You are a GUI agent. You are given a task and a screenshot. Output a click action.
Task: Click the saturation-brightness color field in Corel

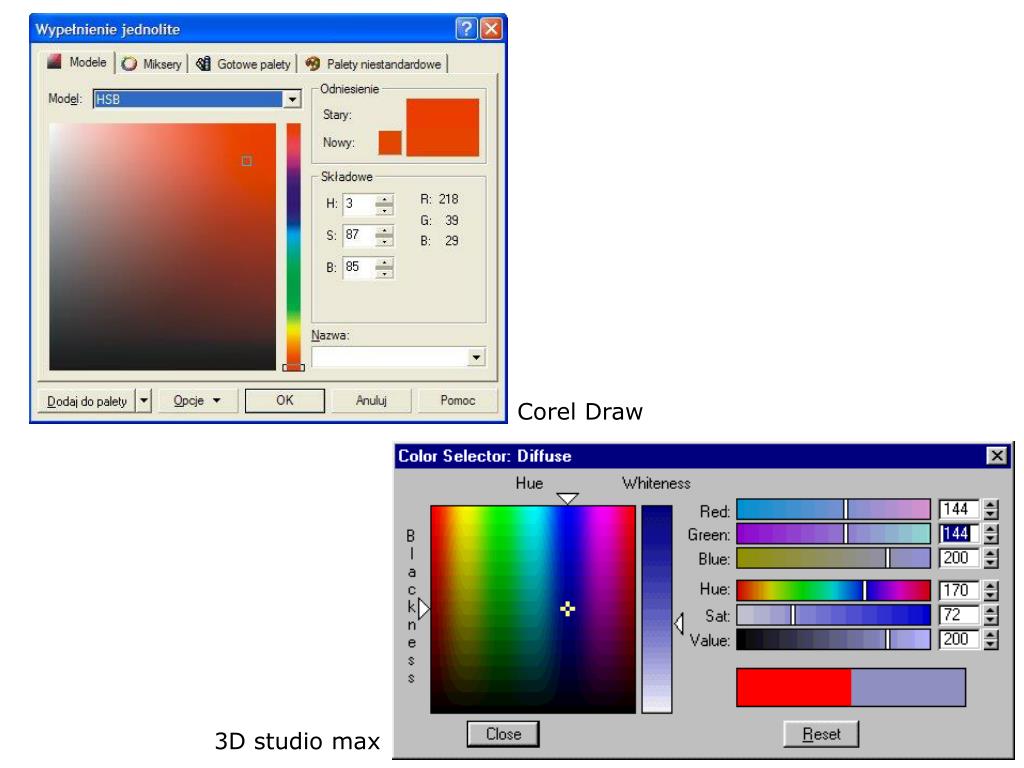click(x=163, y=247)
